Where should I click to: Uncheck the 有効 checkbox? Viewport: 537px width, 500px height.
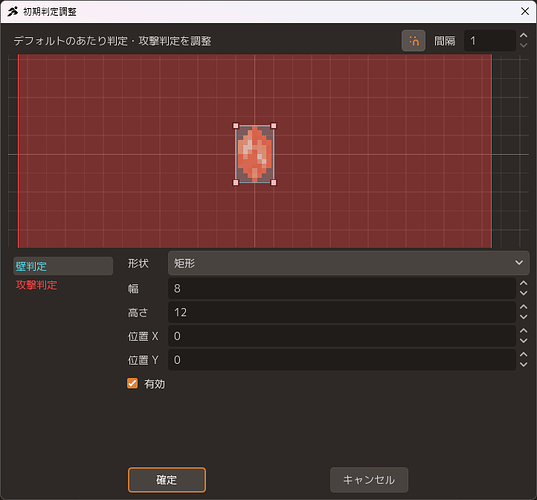(x=132, y=383)
